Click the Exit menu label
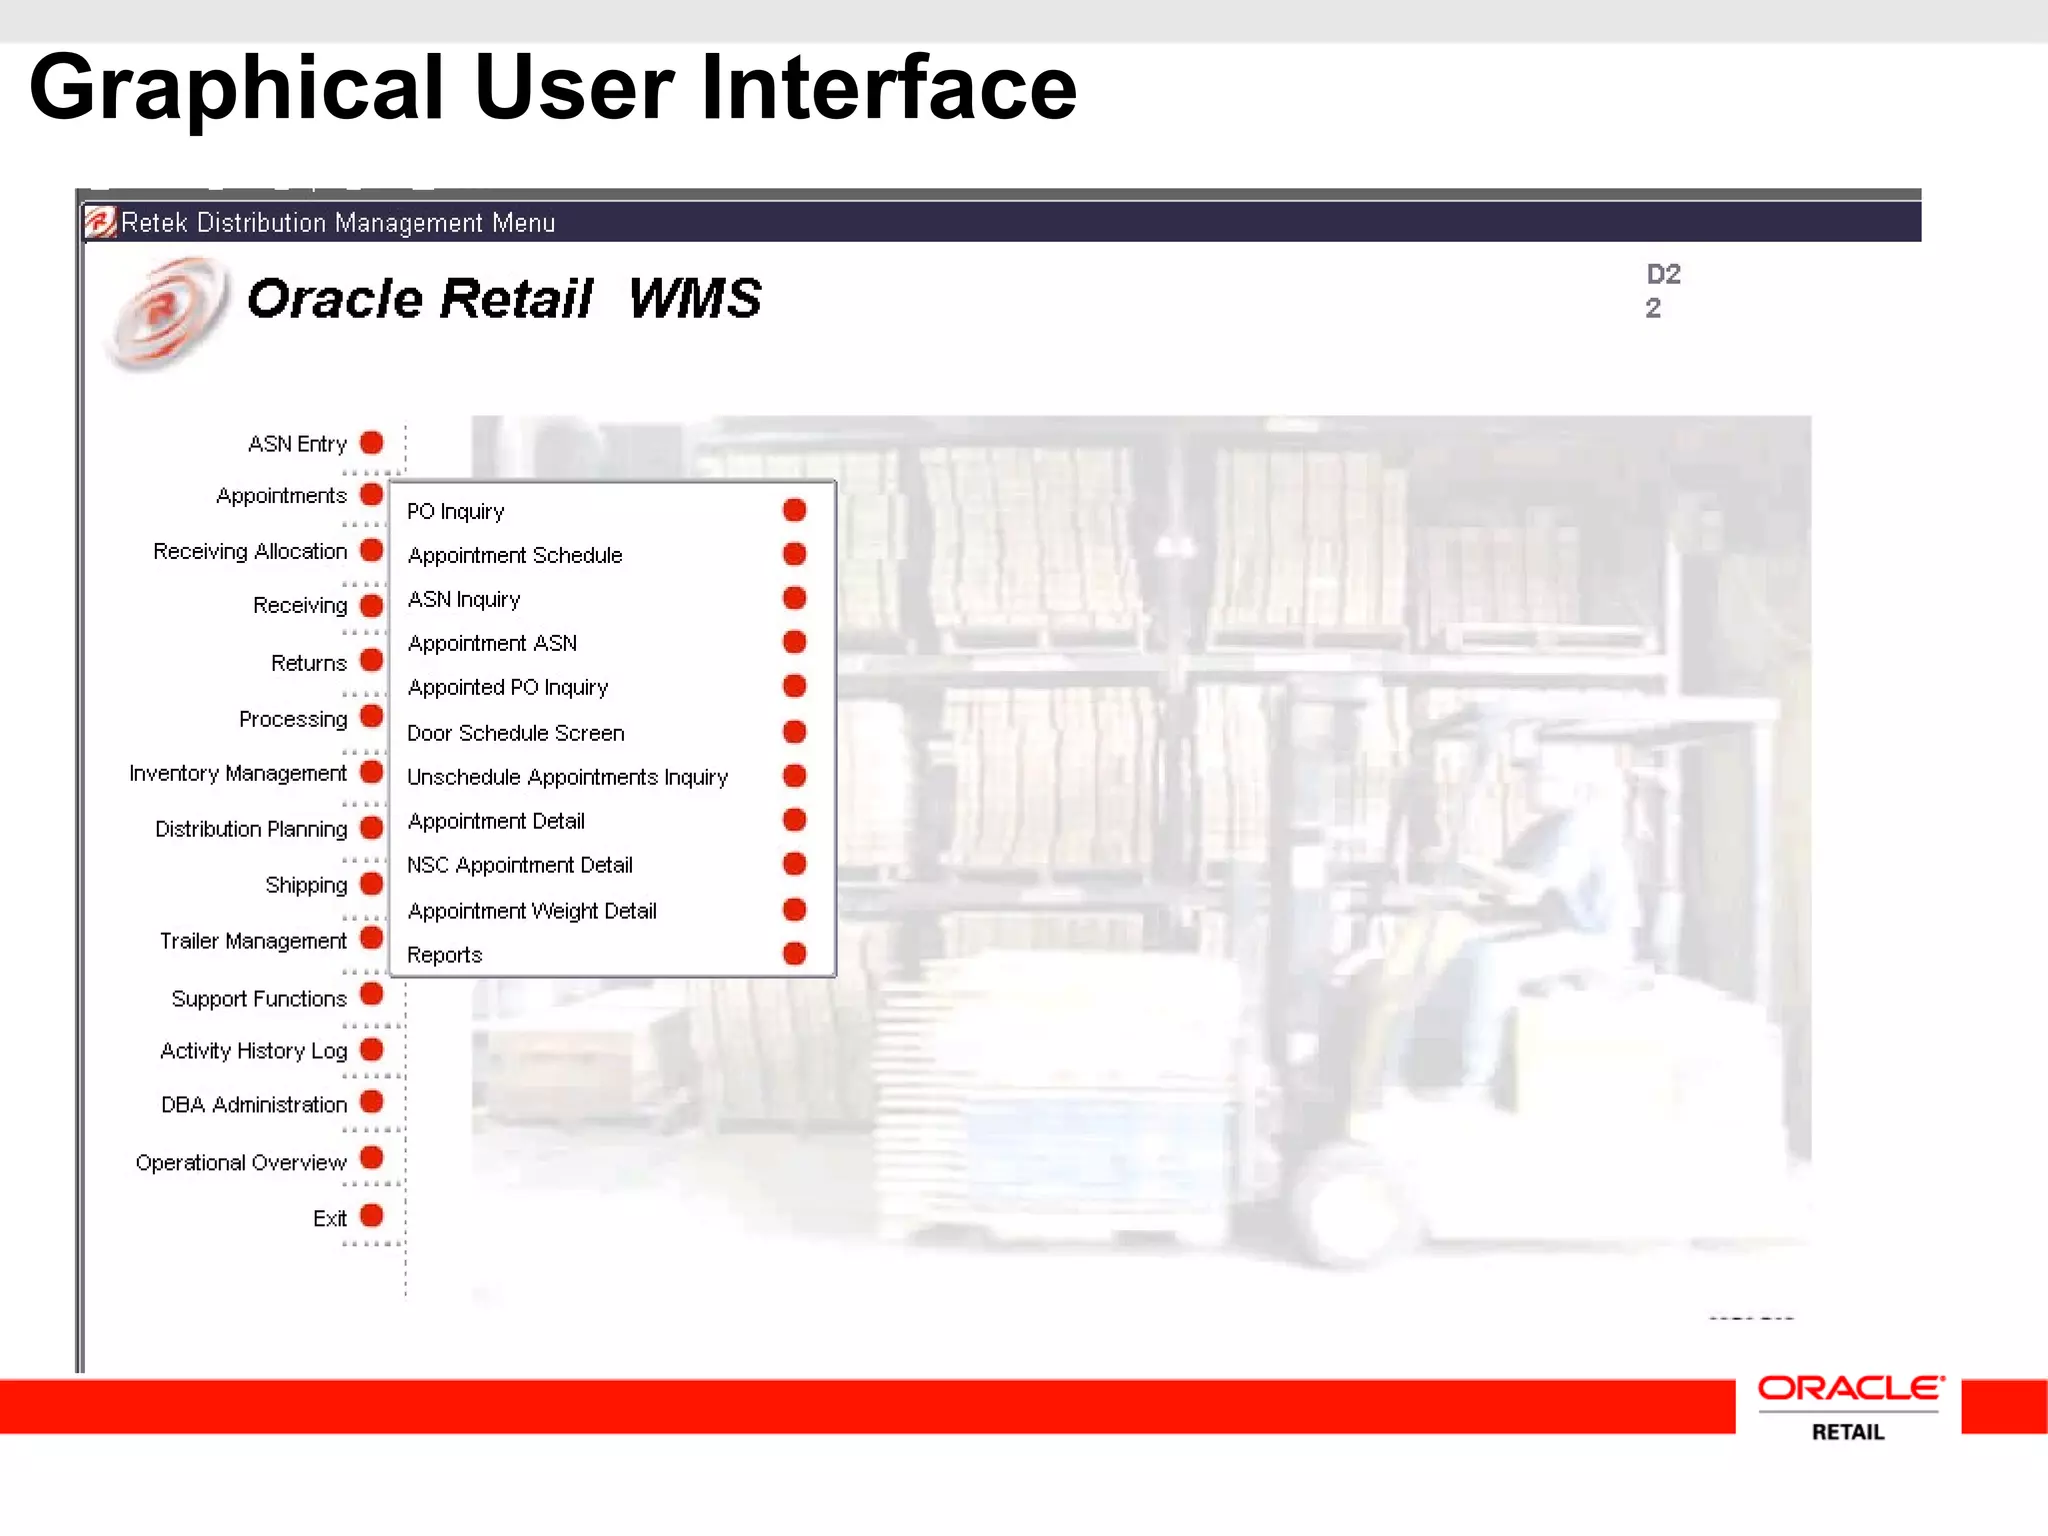The image size is (2048, 1536). [330, 1219]
